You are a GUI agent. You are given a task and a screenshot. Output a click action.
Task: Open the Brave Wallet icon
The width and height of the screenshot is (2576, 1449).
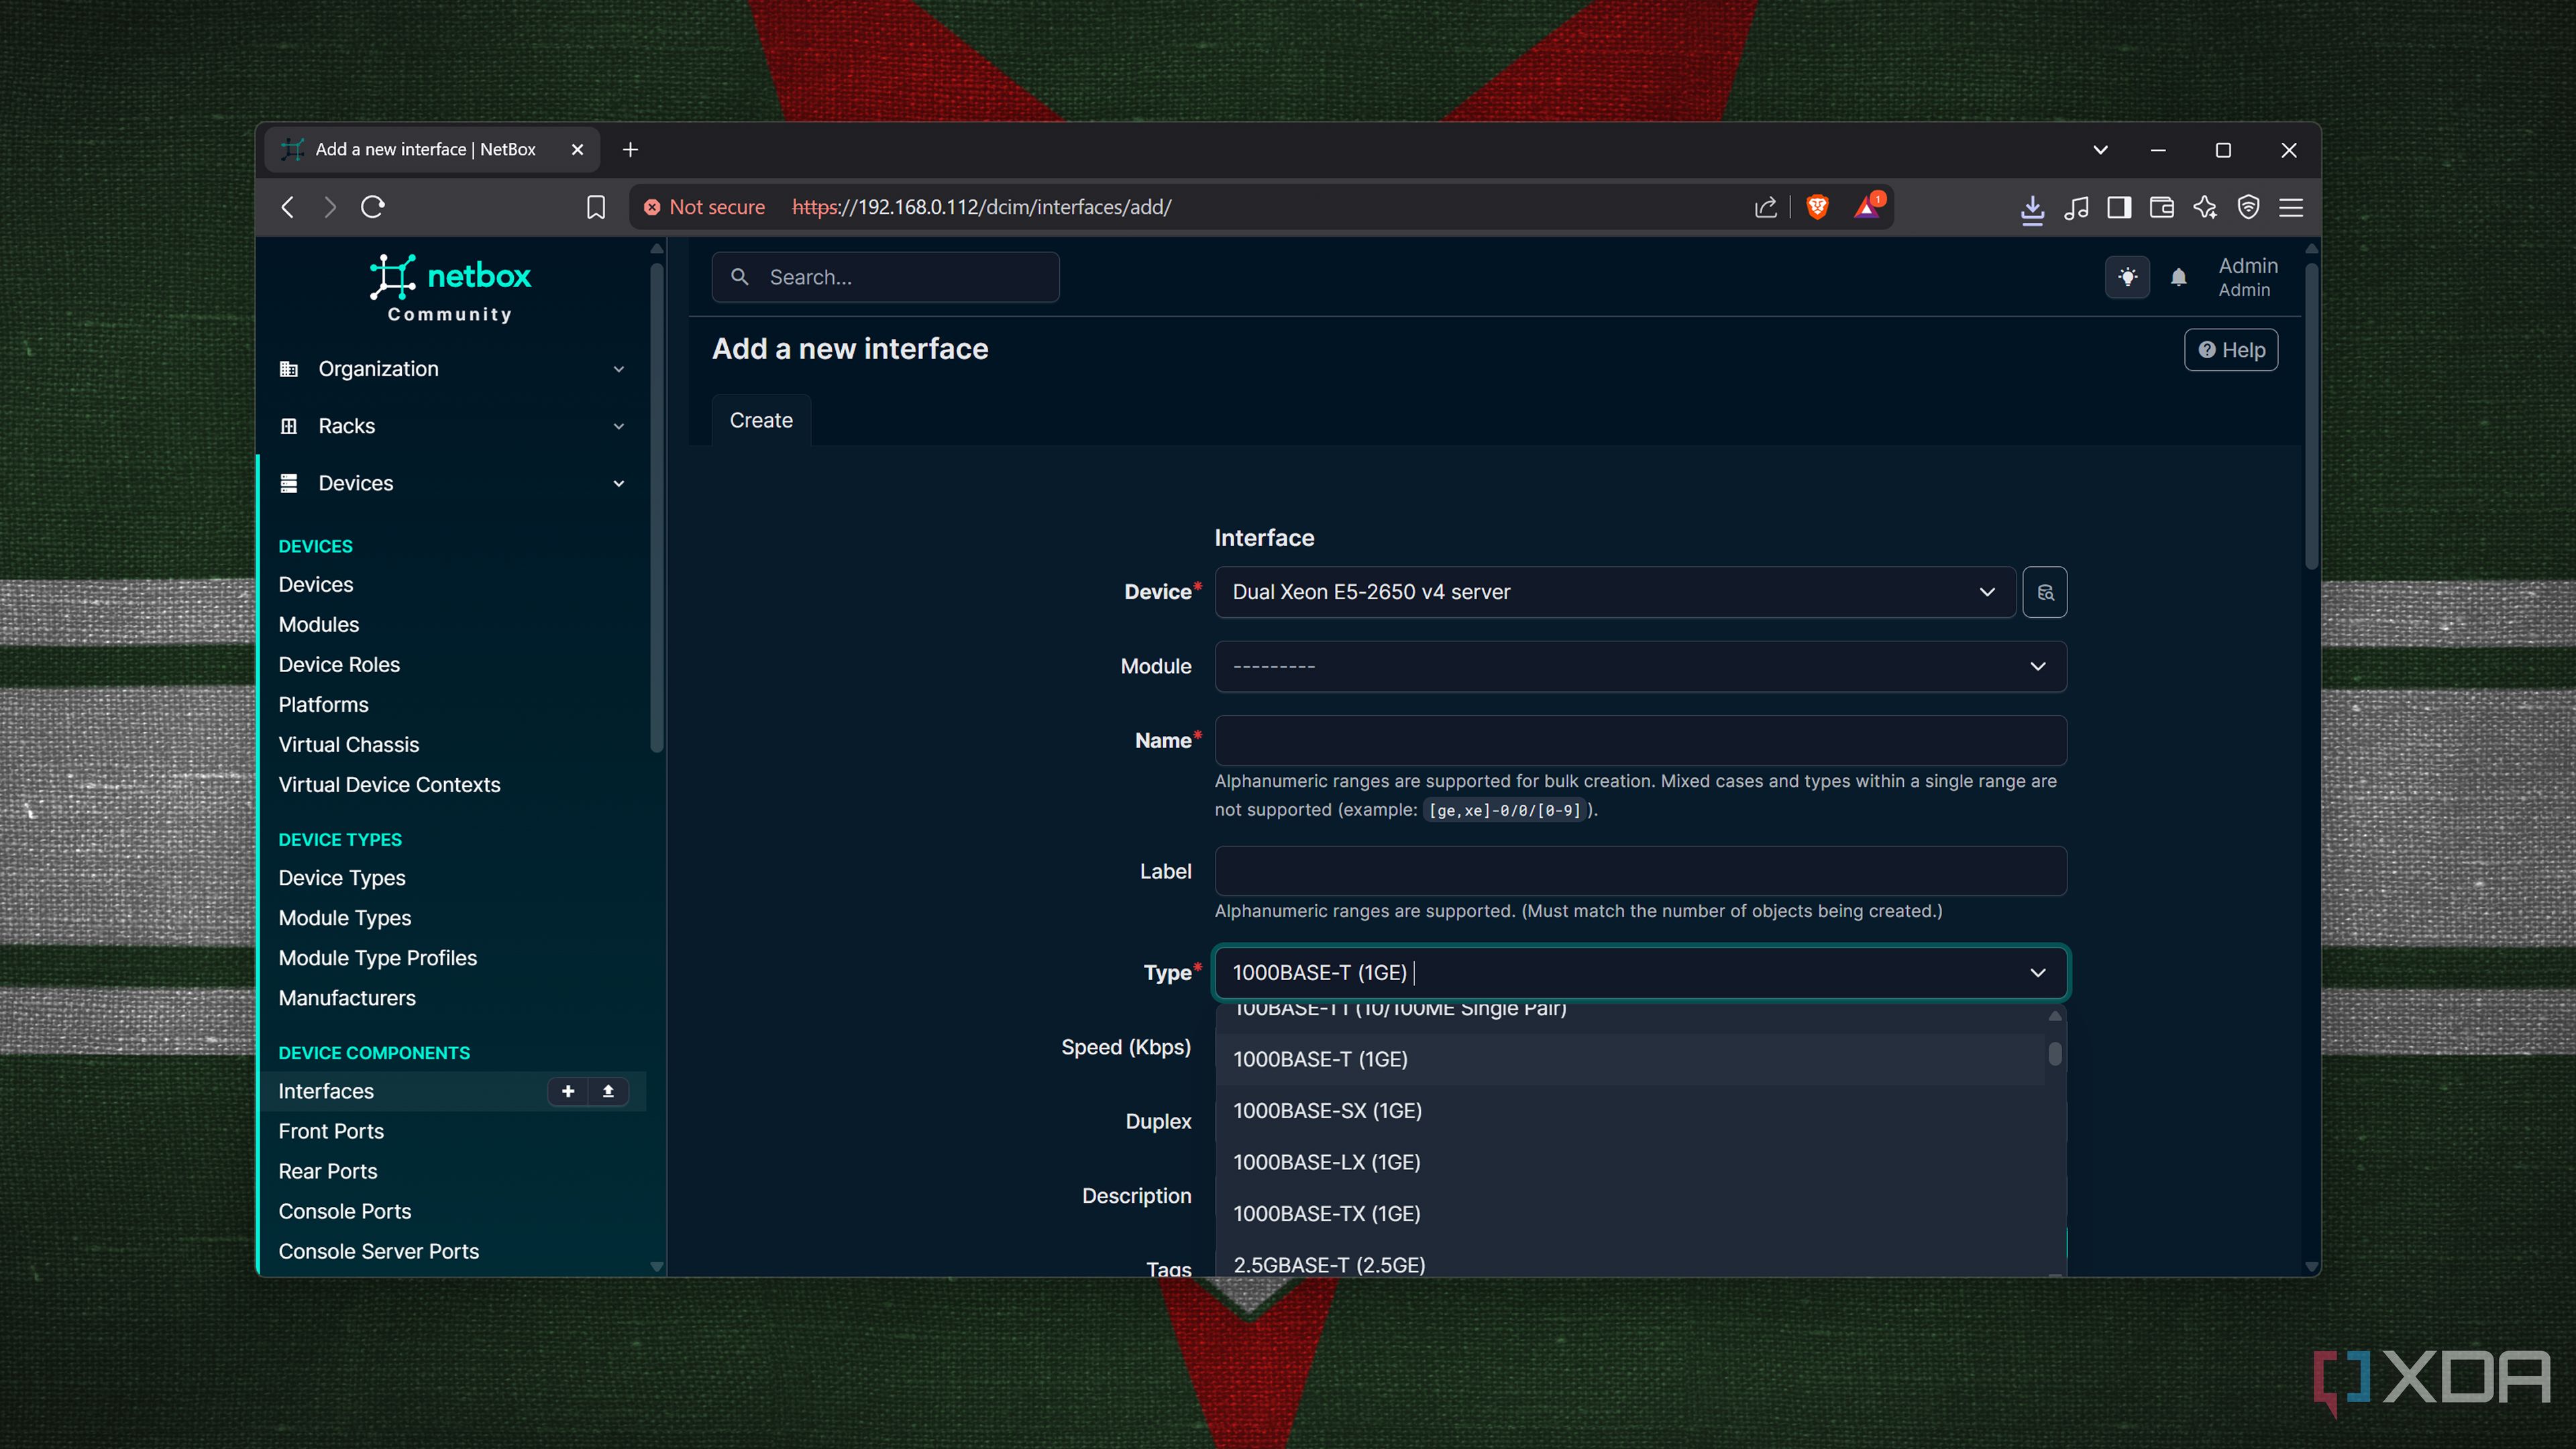click(2161, 208)
